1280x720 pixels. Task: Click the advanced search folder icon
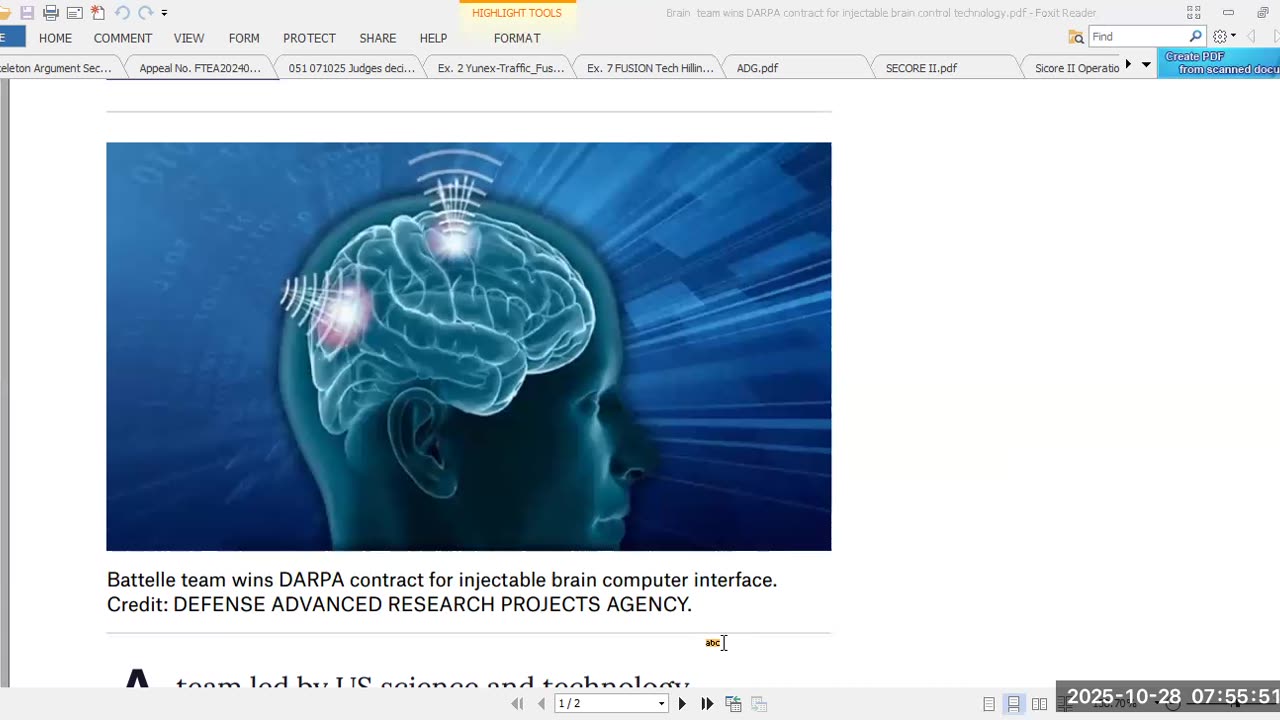(x=1076, y=37)
